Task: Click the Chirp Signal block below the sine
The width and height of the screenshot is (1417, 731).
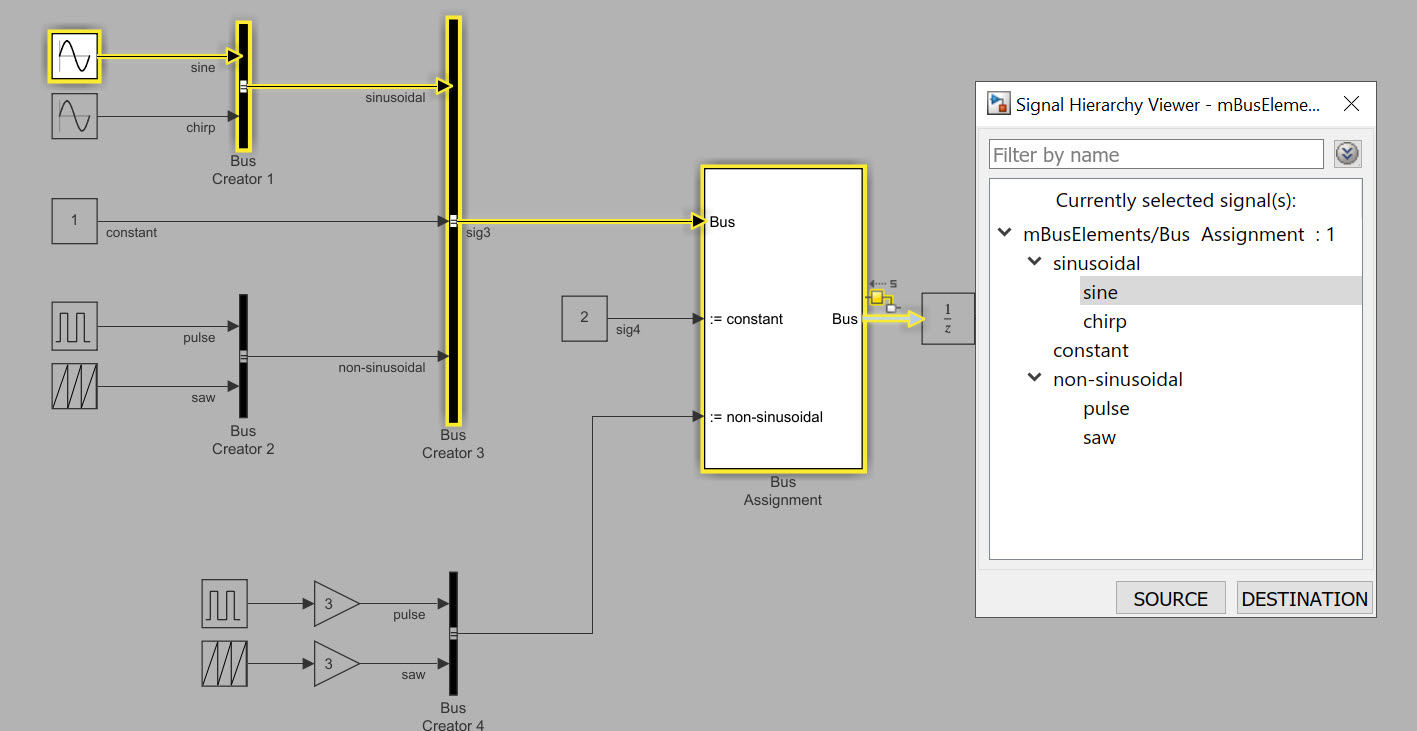Action: pos(74,116)
